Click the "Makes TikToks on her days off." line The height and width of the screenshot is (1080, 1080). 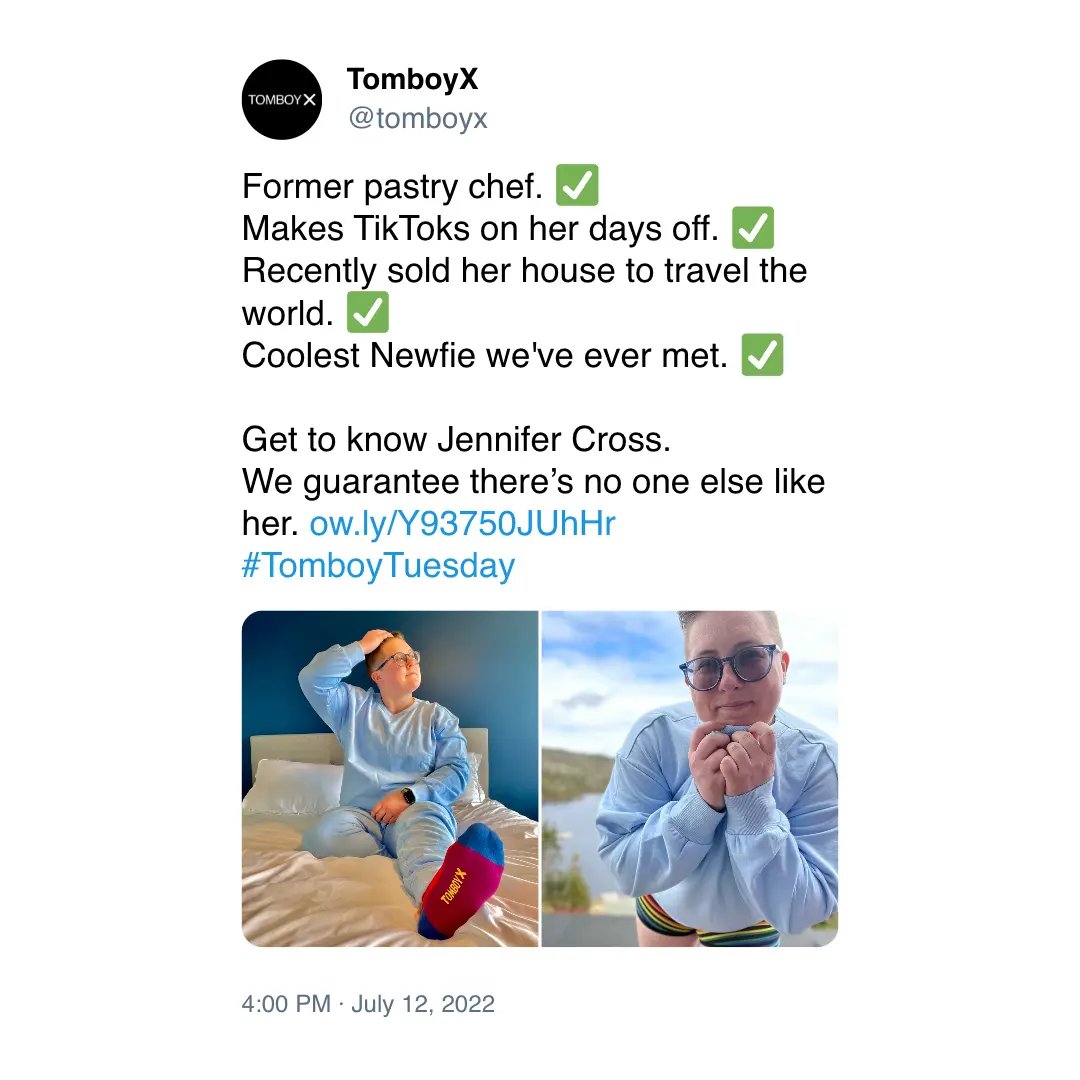click(480, 229)
